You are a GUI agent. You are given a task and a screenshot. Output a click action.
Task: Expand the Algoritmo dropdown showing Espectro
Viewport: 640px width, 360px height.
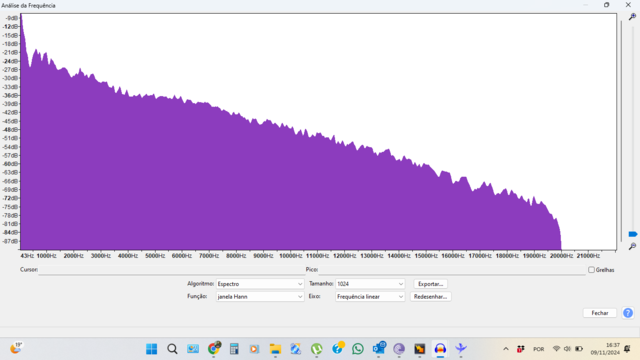click(x=260, y=284)
